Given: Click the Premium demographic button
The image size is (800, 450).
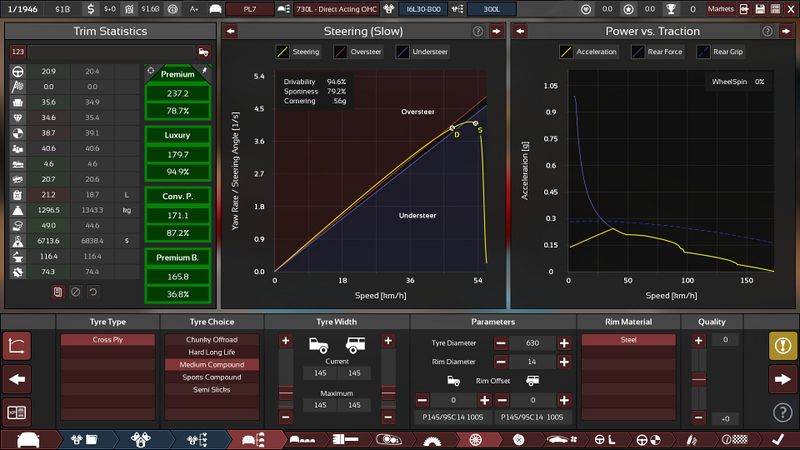Looking at the screenshot, I should (x=179, y=74).
